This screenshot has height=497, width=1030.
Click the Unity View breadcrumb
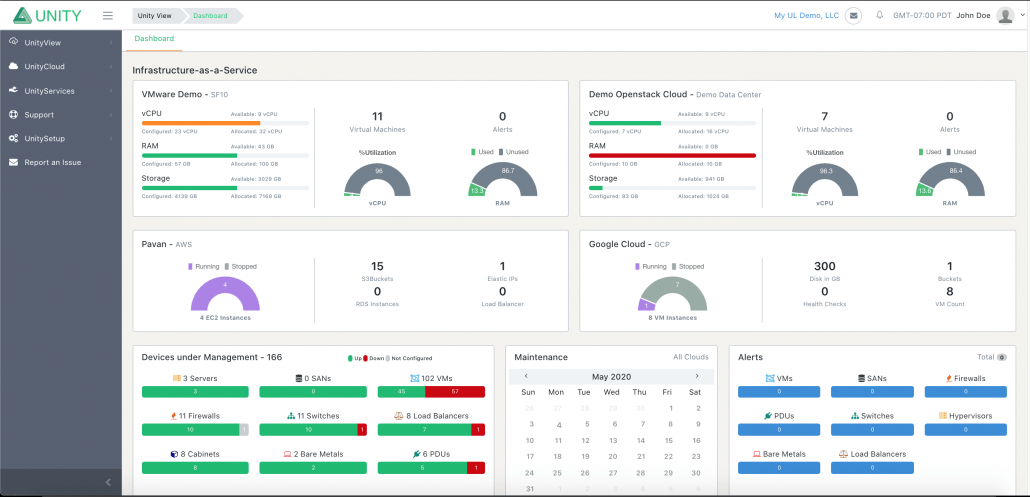coord(154,16)
